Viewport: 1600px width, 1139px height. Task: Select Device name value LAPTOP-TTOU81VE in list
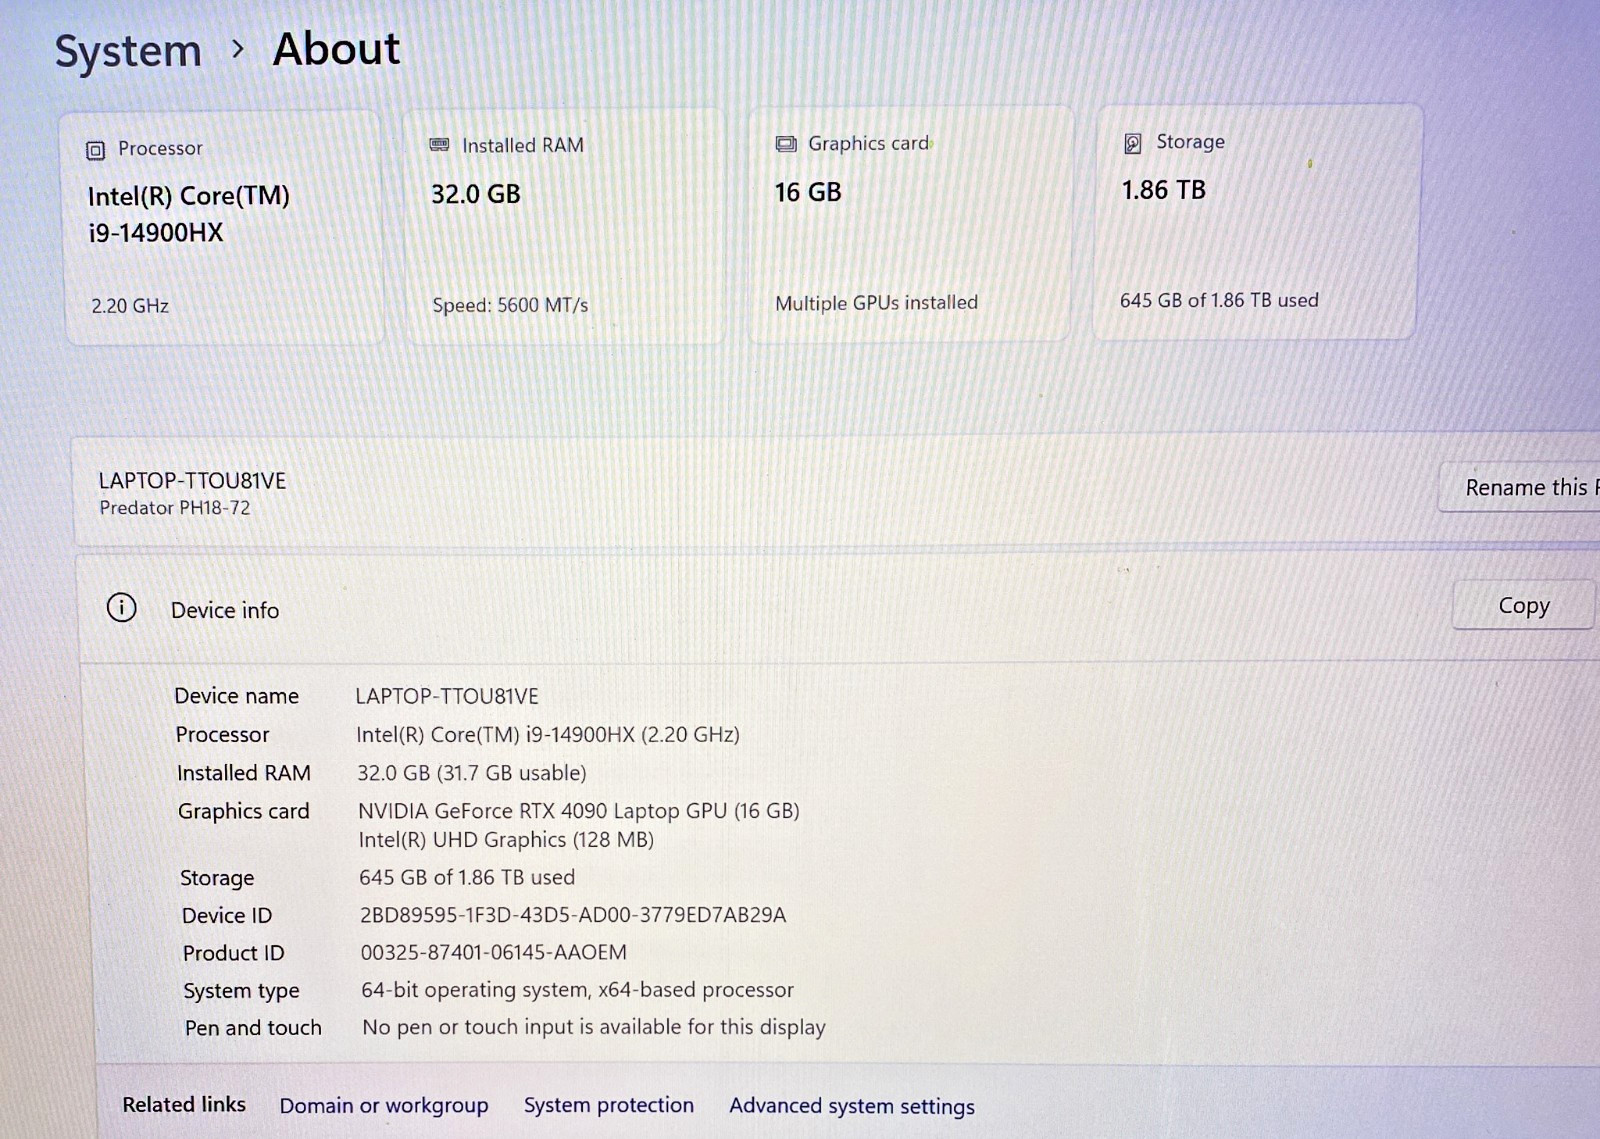coord(447,696)
